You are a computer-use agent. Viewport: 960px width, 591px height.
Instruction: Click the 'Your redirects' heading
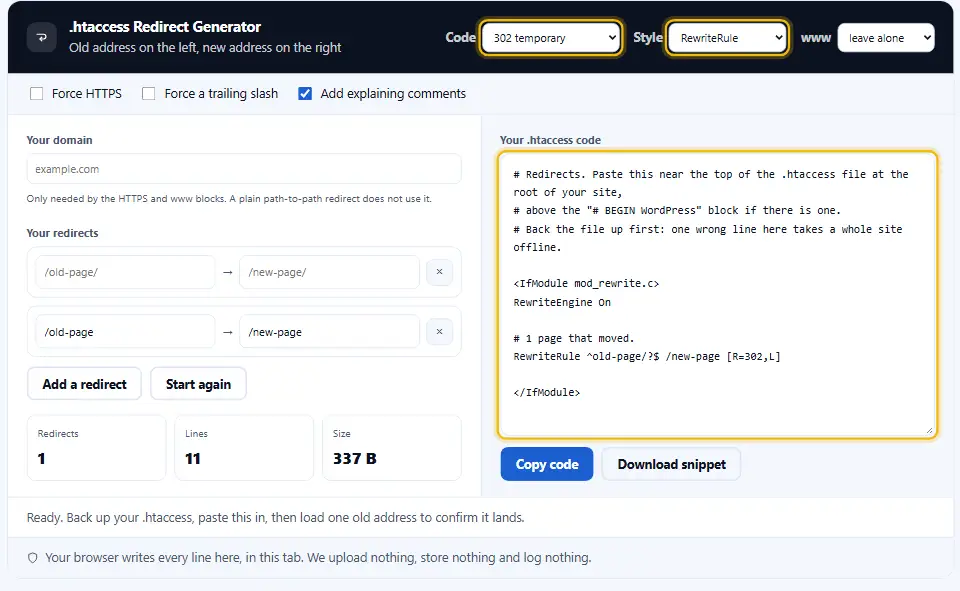(x=62, y=233)
